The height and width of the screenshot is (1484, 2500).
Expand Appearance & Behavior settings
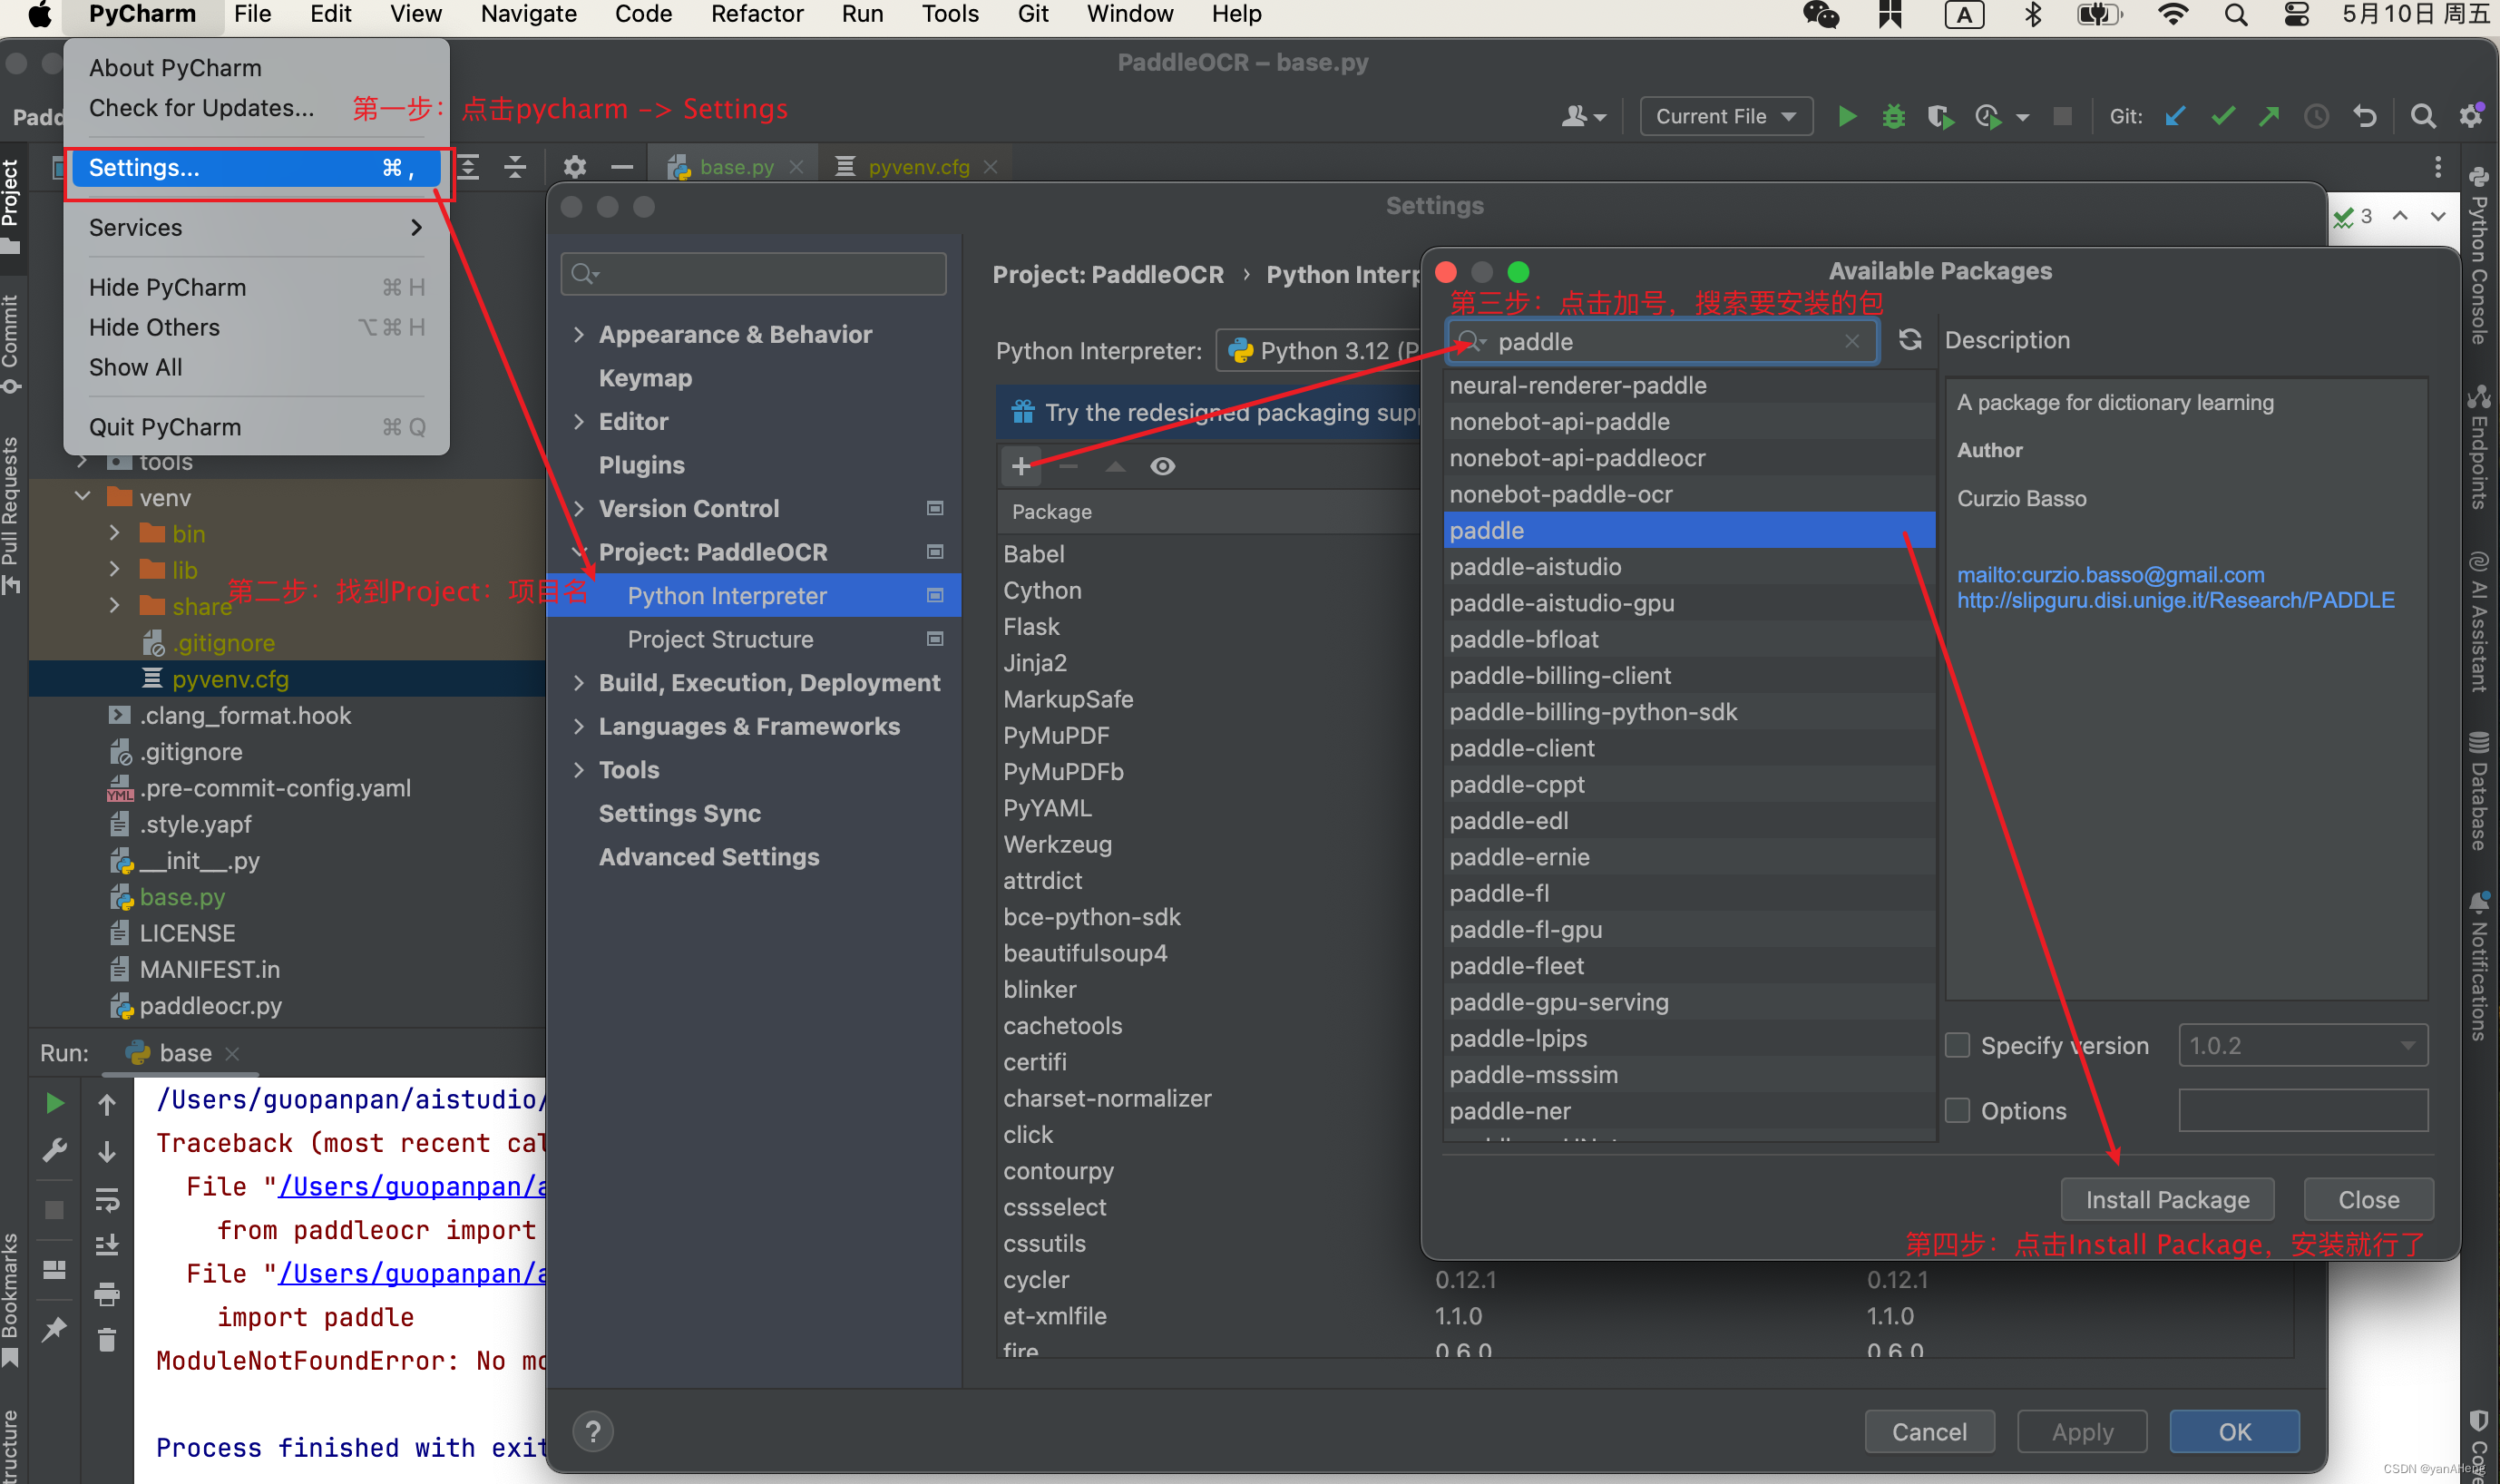click(579, 334)
